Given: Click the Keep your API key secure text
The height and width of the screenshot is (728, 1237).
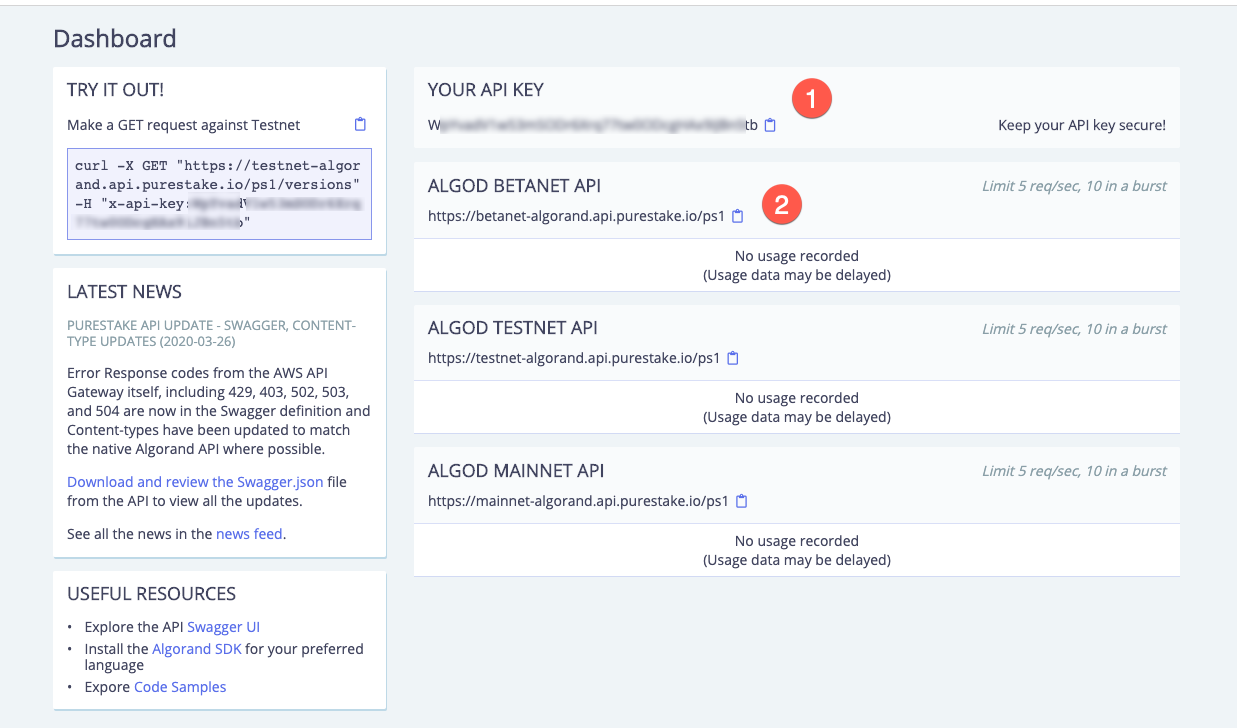Looking at the screenshot, I should coord(1082,124).
